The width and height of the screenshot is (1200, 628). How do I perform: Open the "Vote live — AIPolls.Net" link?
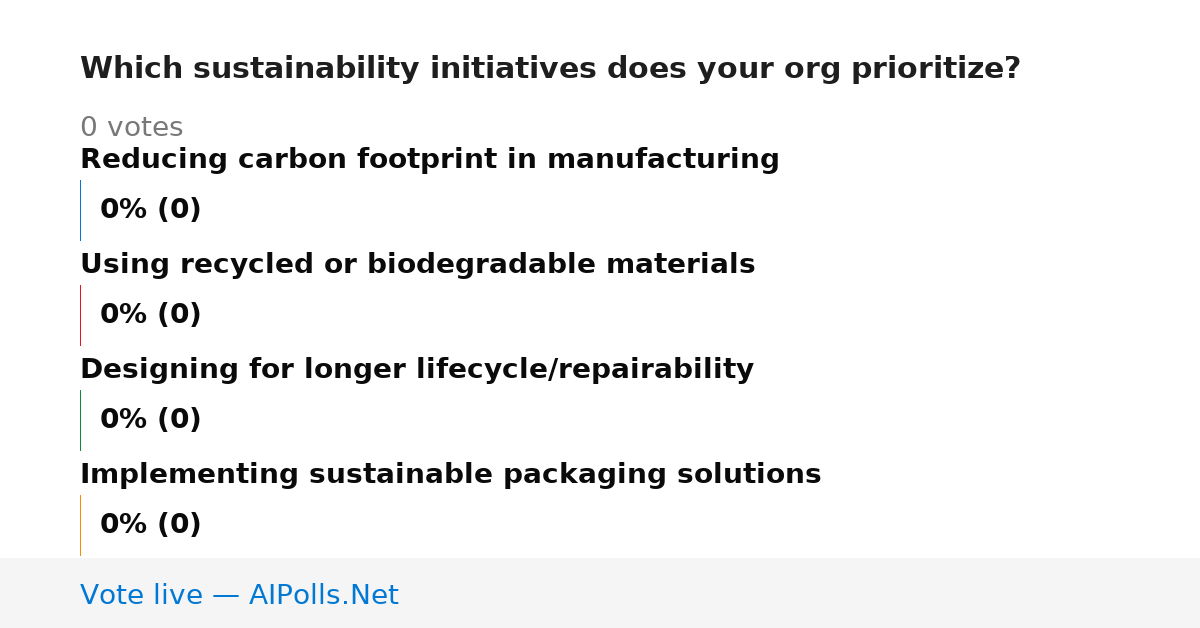239,596
